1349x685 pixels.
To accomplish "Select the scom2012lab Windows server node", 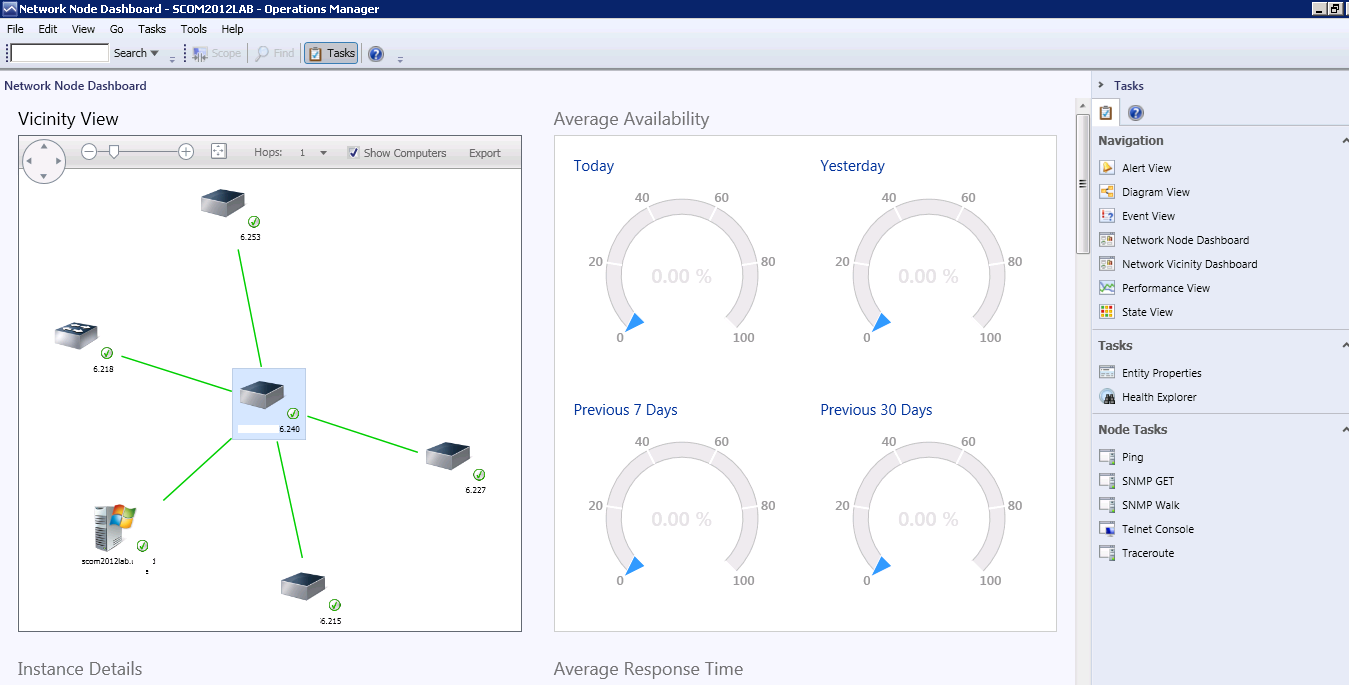I will point(114,528).
